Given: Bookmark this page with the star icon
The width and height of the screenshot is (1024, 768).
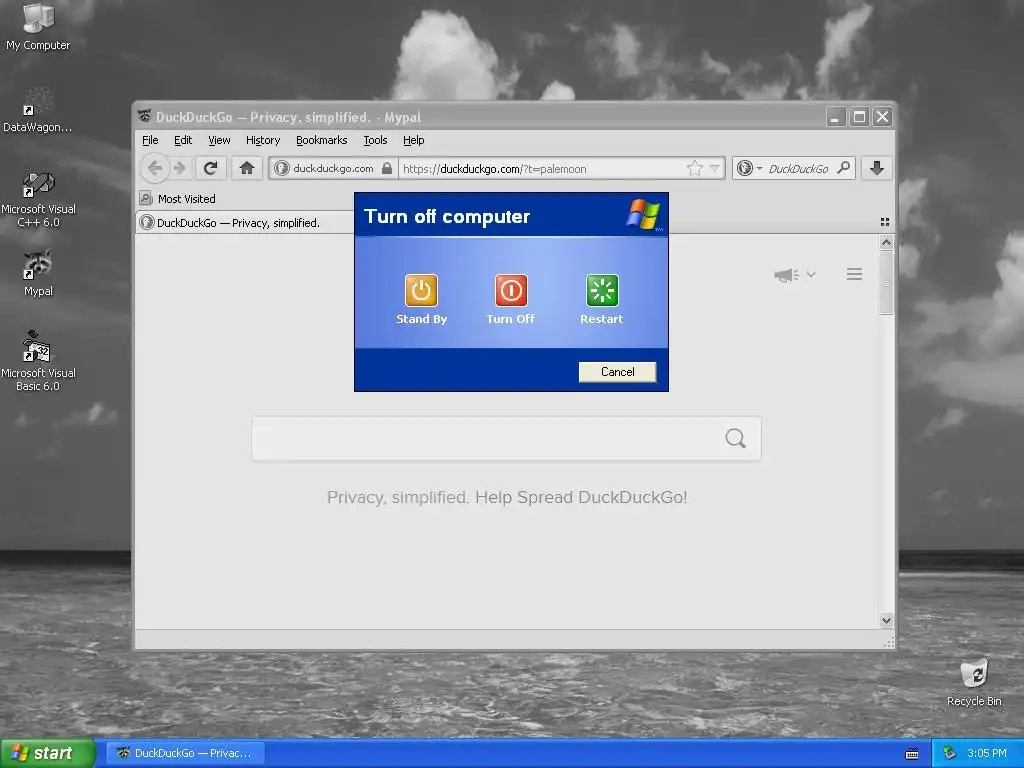Looking at the screenshot, I should coord(694,168).
